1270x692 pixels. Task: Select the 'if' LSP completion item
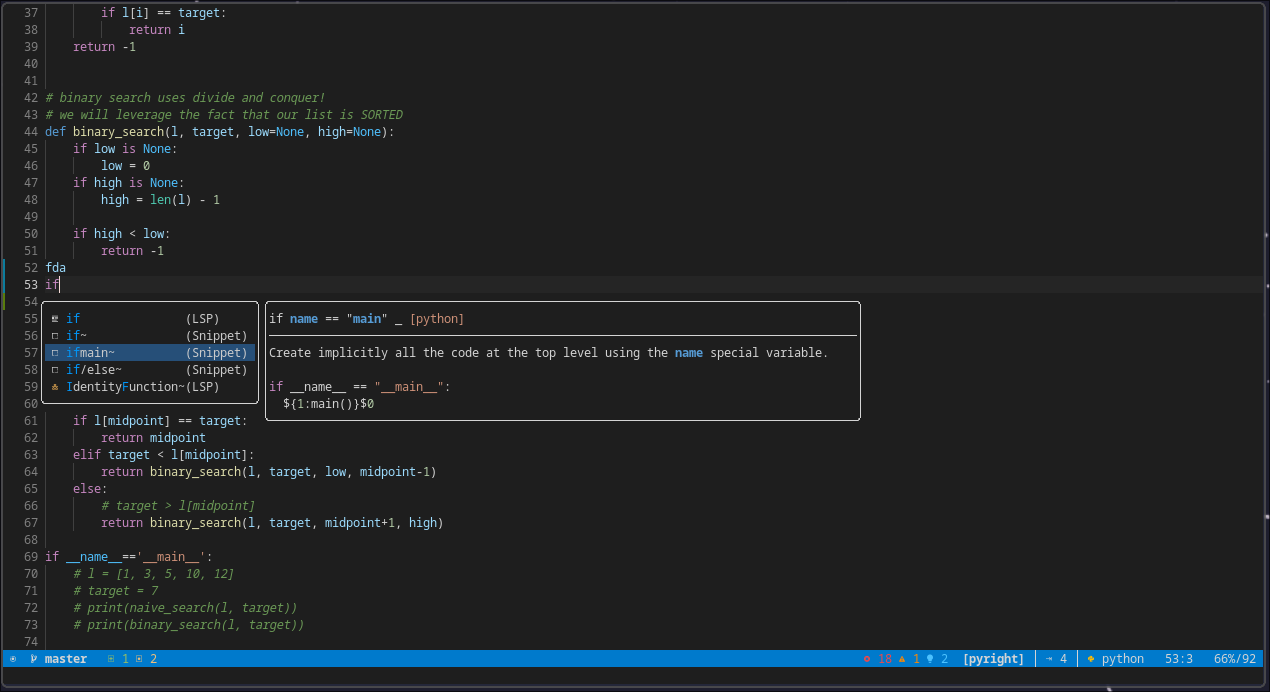pyautogui.click(x=150, y=319)
